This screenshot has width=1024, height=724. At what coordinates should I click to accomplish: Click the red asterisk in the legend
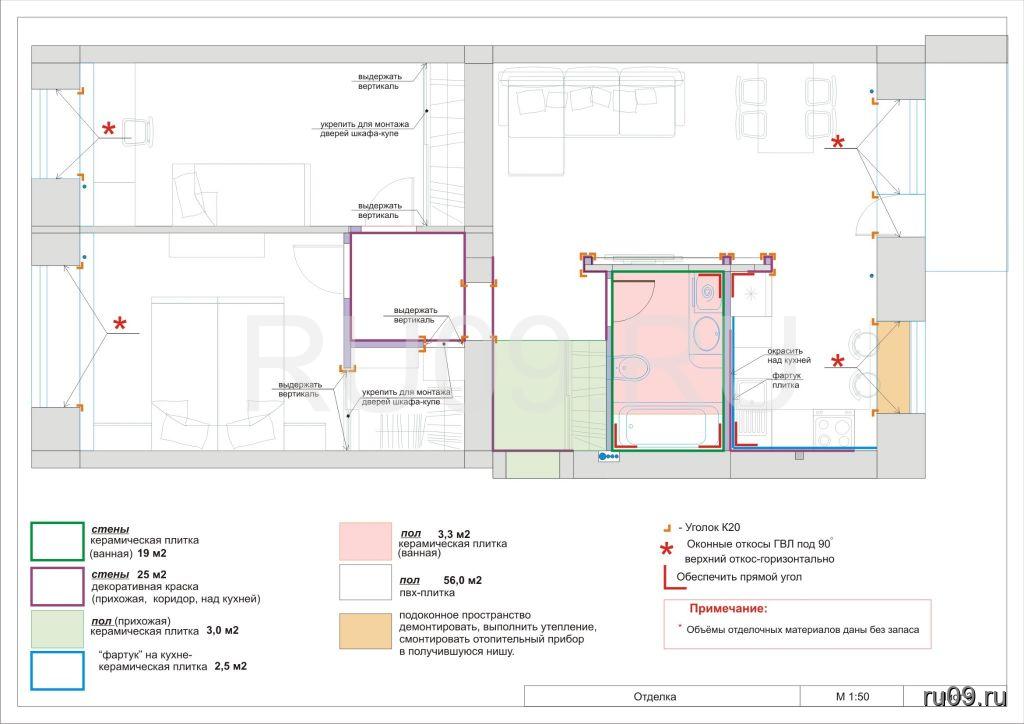[x=667, y=551]
